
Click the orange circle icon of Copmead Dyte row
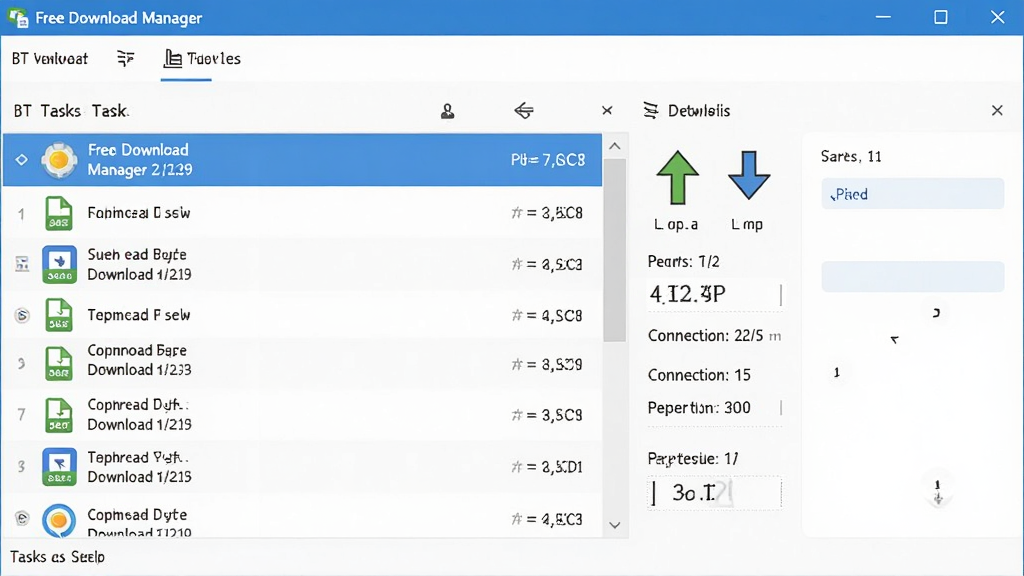(59, 520)
